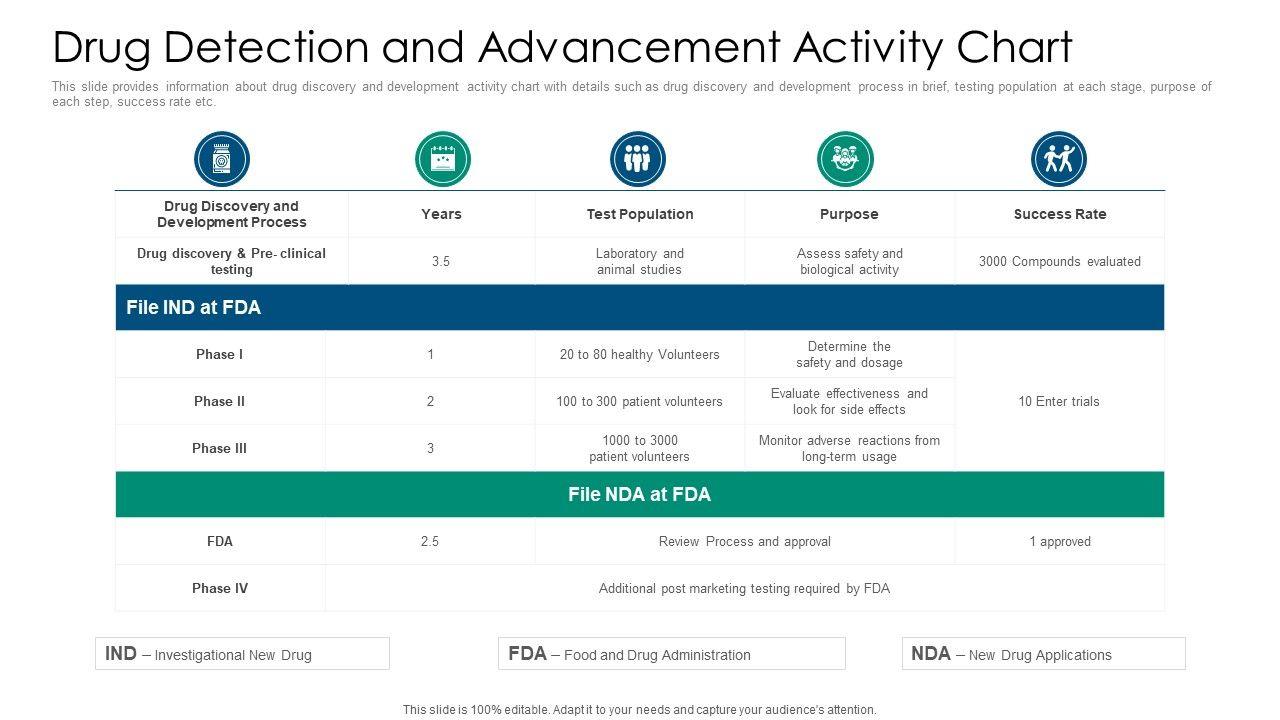This screenshot has height=720, width=1280.
Task: Click 'Assess safety and biological activity' cell
Action: click(x=850, y=261)
